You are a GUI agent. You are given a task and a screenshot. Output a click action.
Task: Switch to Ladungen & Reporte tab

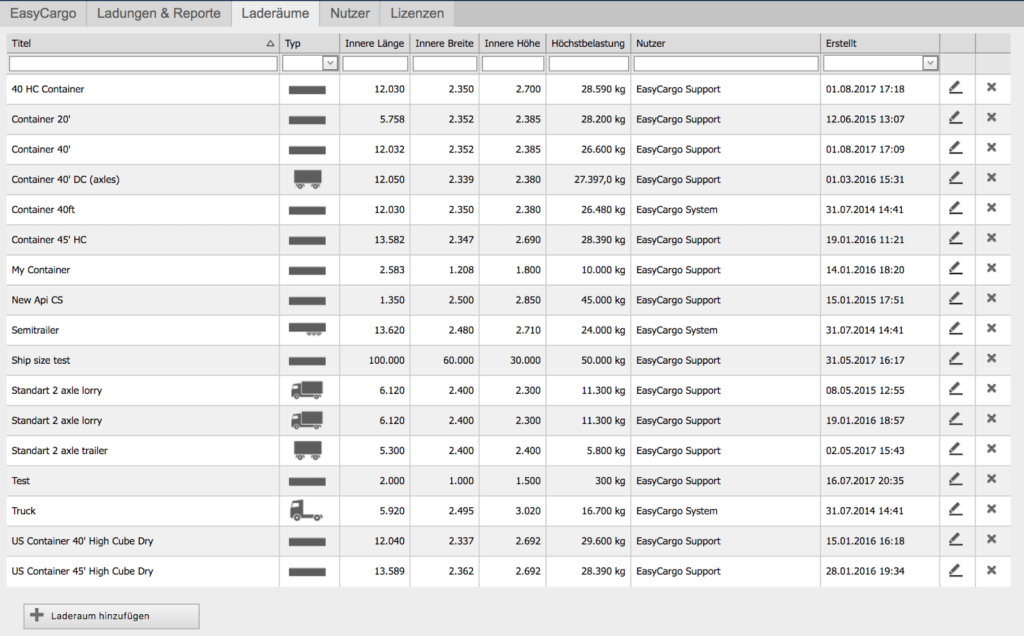click(x=159, y=13)
